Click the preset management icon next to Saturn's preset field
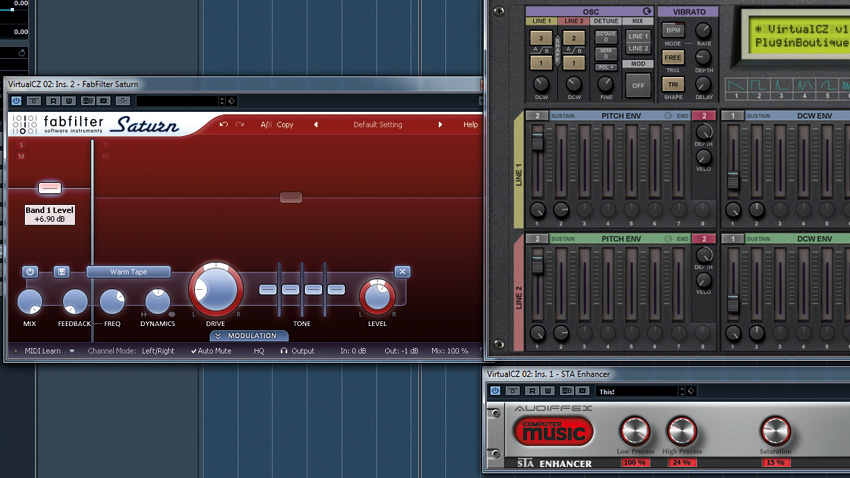Viewport: 850px width, 478px height. click(231, 101)
